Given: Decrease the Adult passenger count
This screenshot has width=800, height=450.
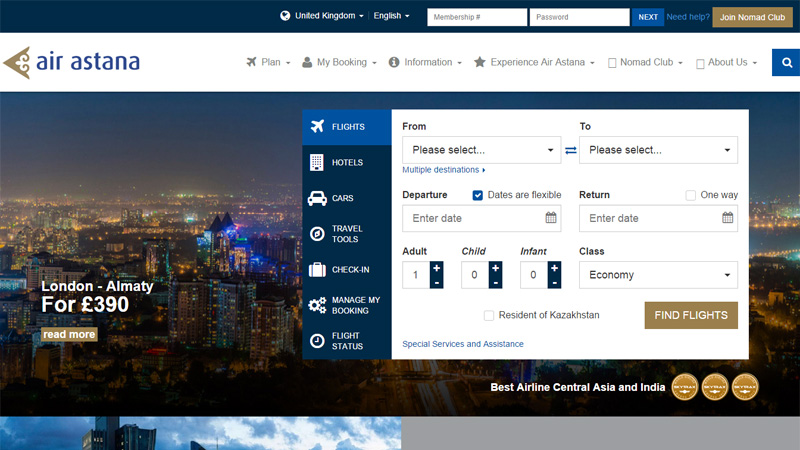Looking at the screenshot, I should pos(437,282).
